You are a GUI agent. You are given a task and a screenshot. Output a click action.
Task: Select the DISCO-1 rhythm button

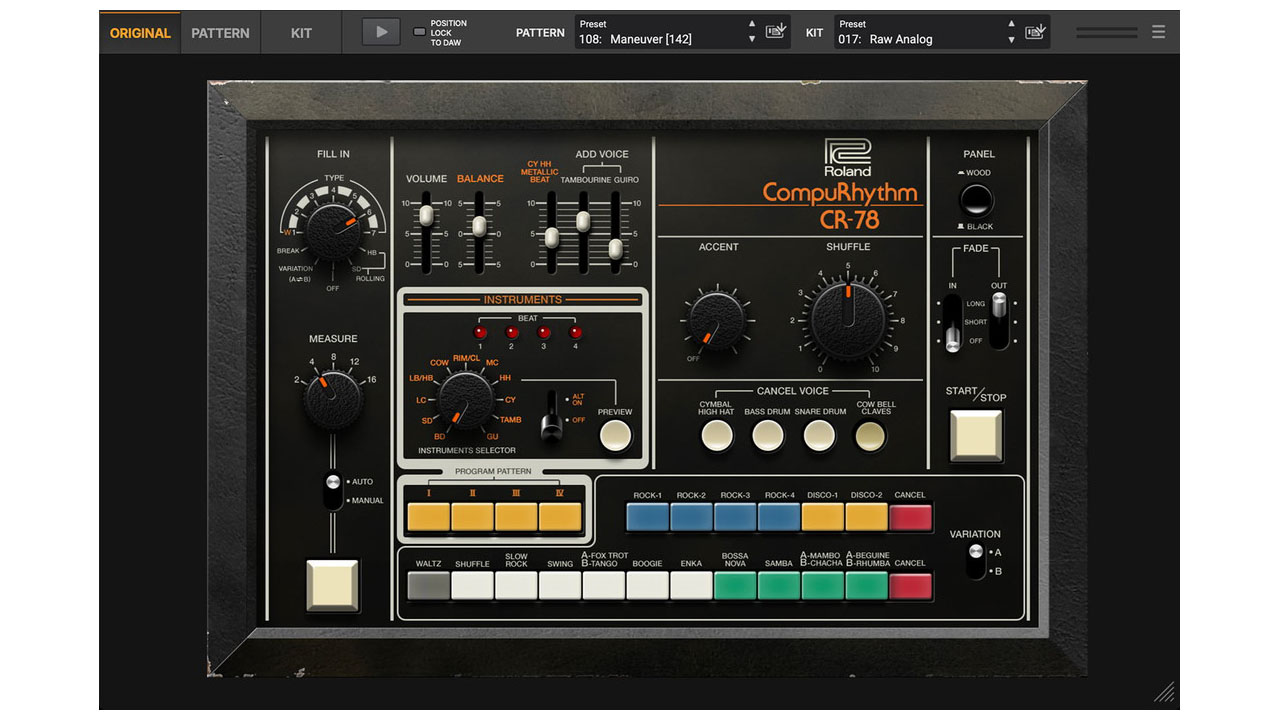tap(823, 517)
